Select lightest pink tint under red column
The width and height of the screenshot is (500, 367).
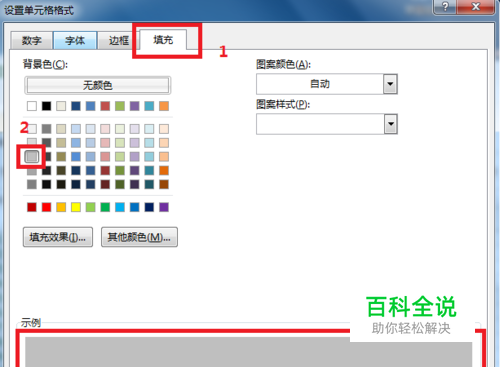coord(105,129)
